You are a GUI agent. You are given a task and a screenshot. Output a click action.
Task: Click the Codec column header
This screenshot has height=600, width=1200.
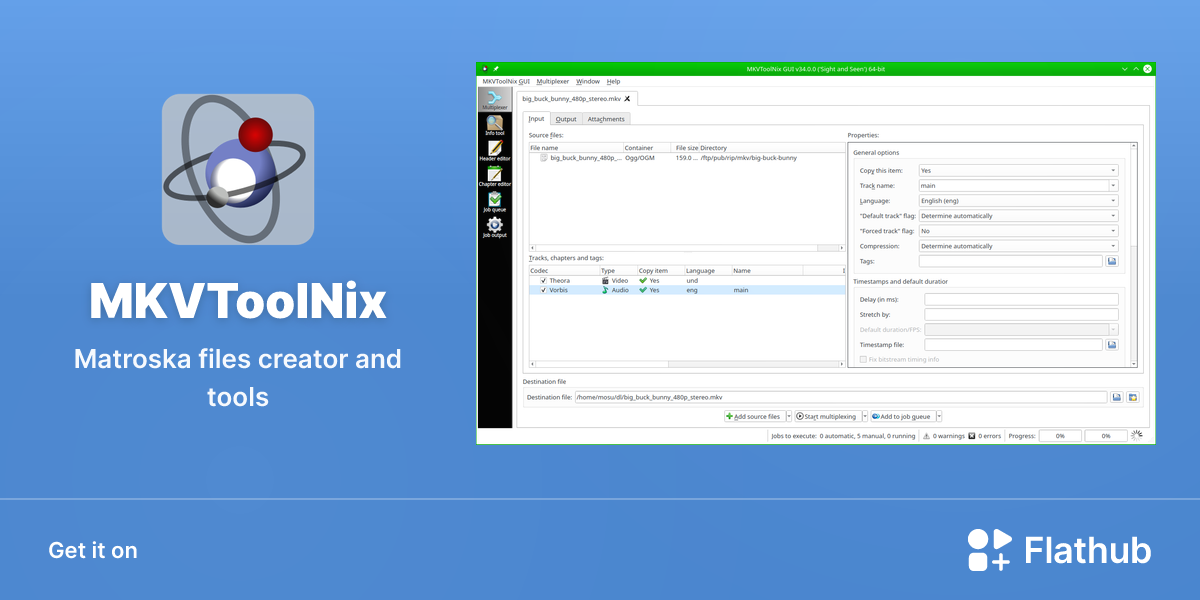click(563, 271)
